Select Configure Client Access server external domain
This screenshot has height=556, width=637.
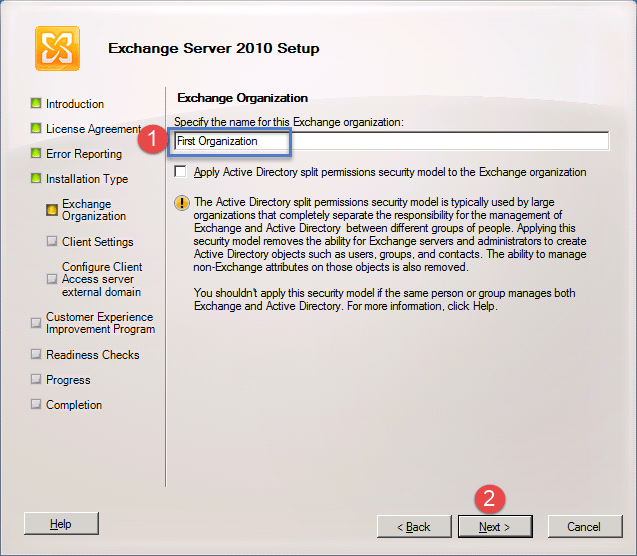tap(102, 279)
